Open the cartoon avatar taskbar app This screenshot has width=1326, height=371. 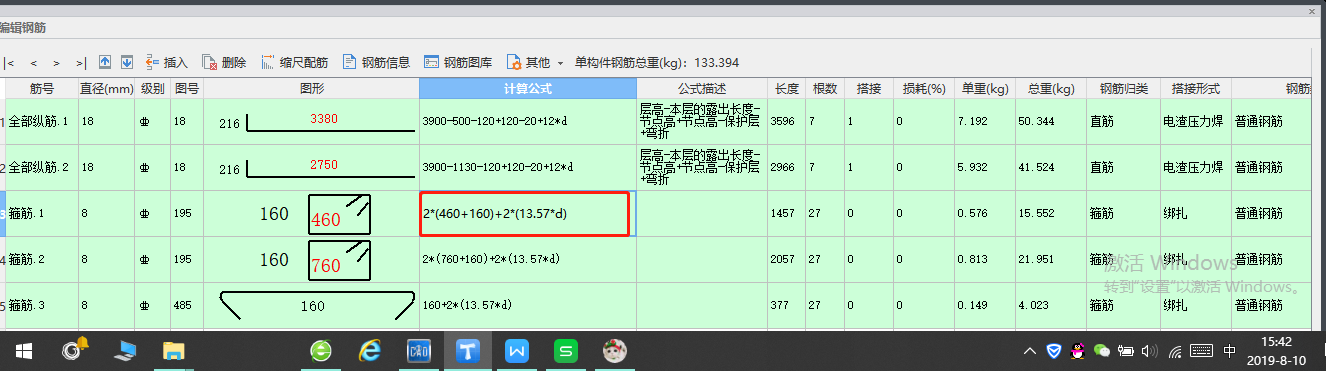(614, 351)
